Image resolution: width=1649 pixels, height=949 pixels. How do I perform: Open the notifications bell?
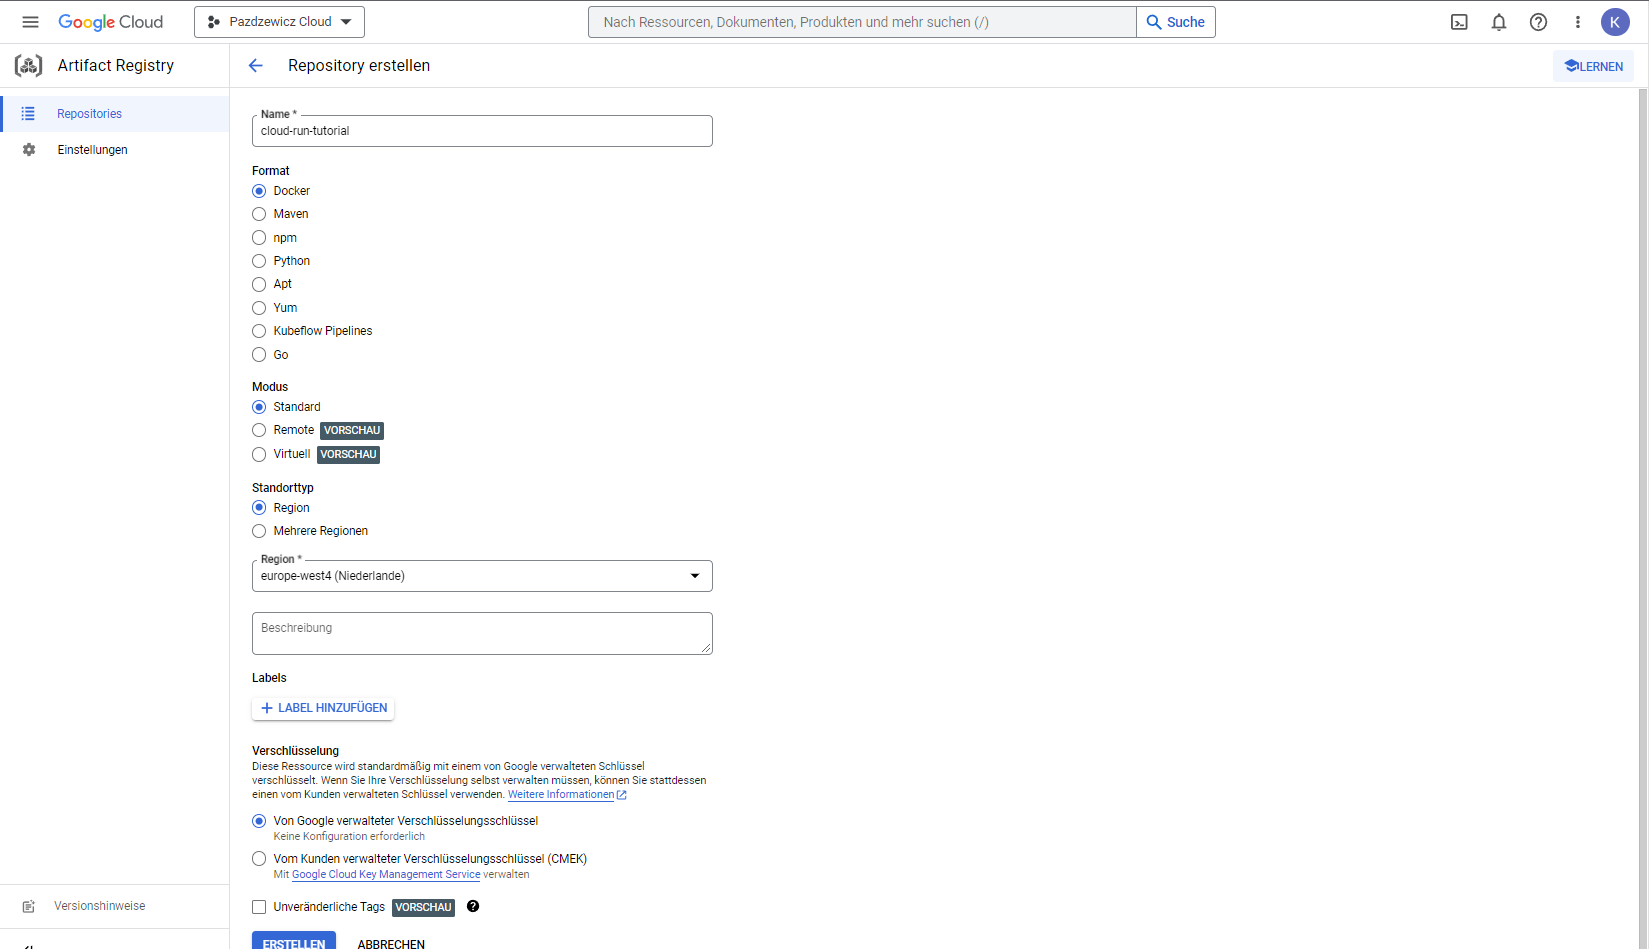pyautogui.click(x=1498, y=22)
